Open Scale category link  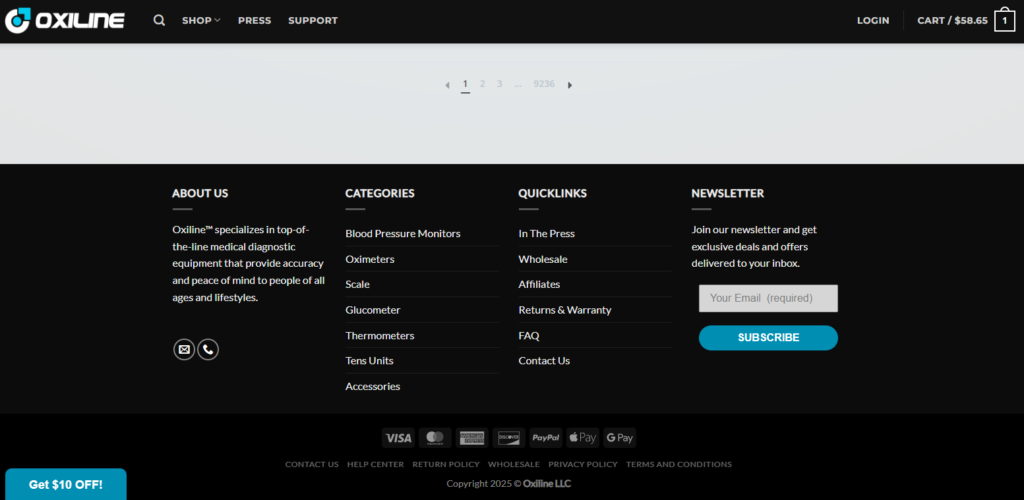(x=357, y=285)
